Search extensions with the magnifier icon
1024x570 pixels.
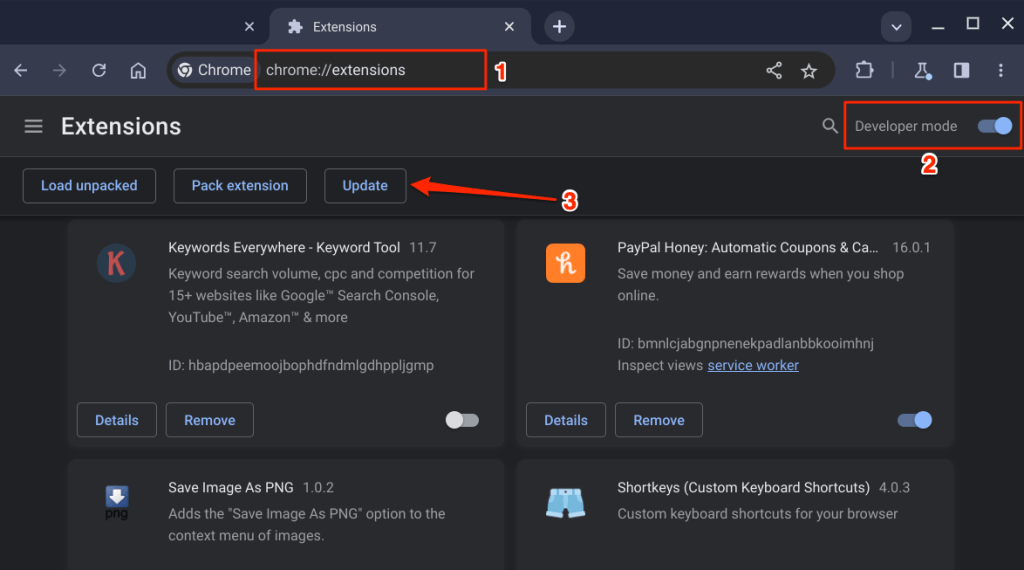(x=829, y=125)
